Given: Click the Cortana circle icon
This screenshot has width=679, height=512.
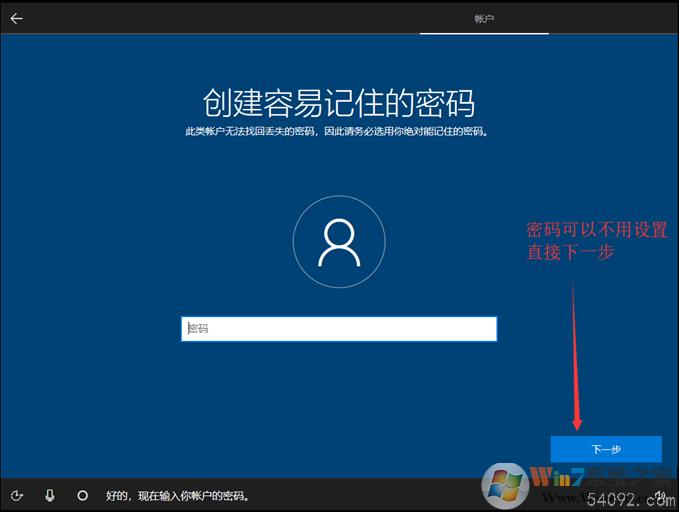Looking at the screenshot, I should [82, 495].
